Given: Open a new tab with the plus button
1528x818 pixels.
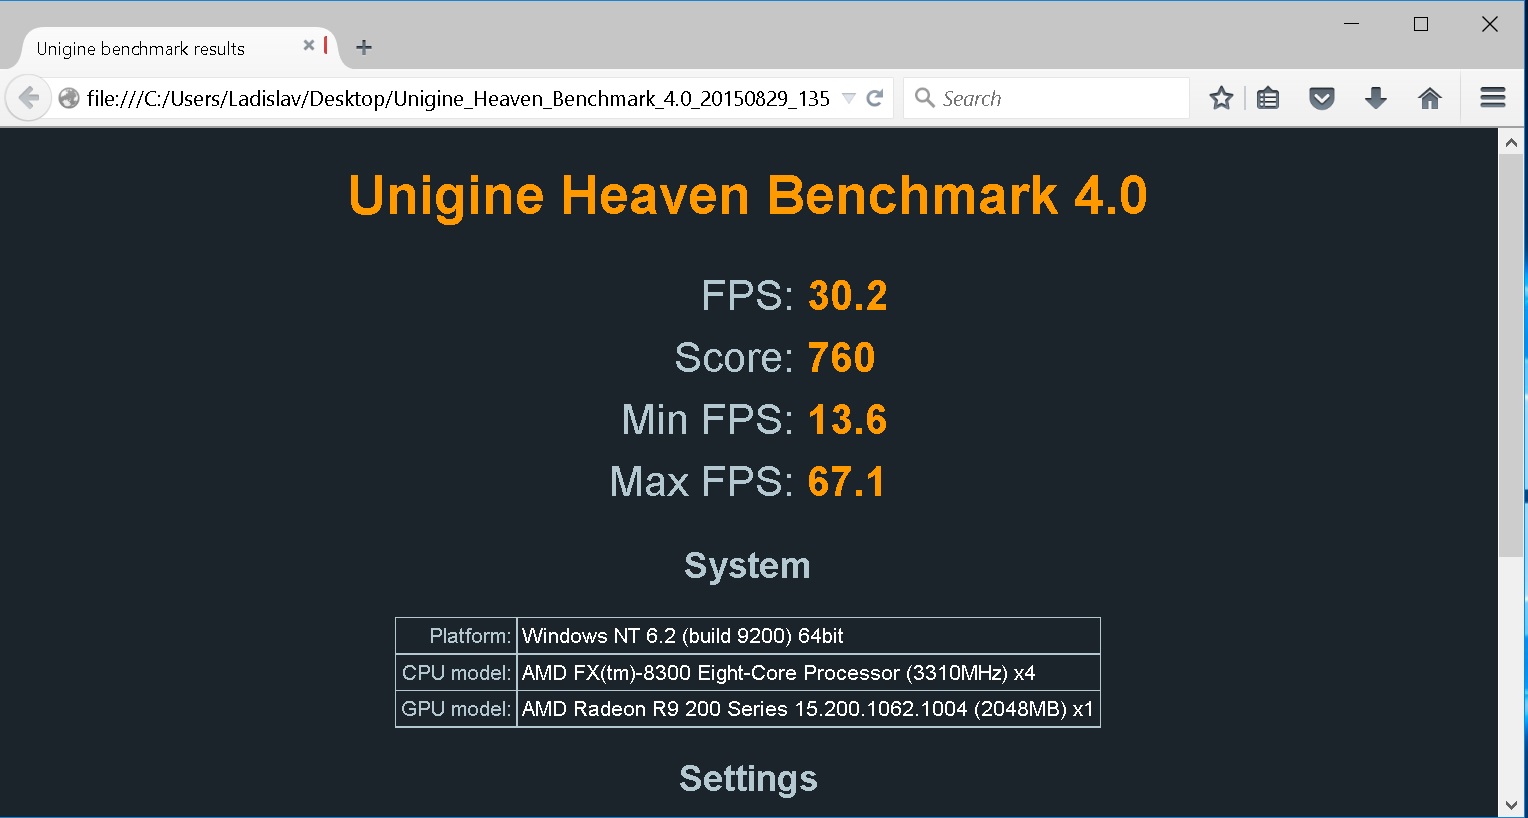Looking at the screenshot, I should (x=364, y=47).
